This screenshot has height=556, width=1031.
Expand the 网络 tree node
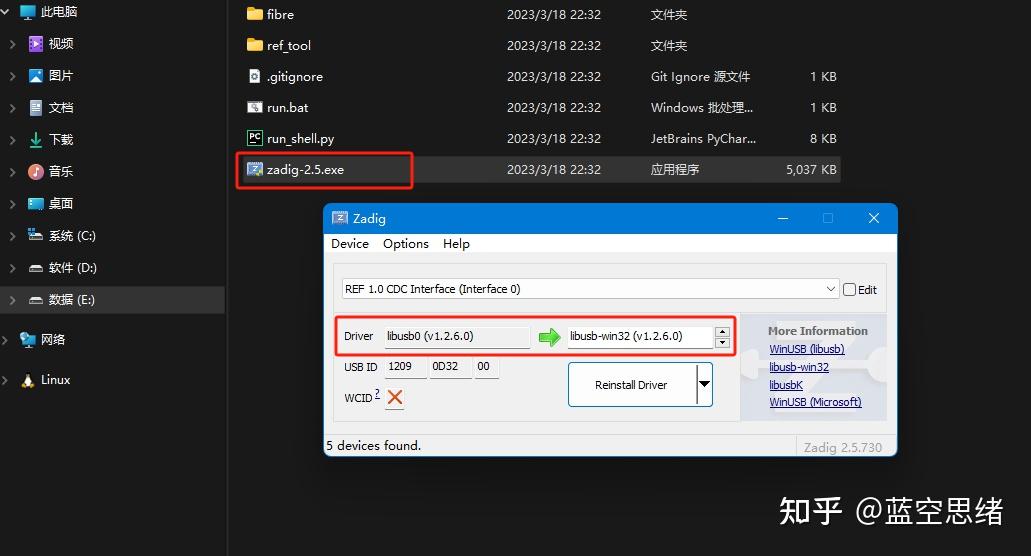[x=5, y=340]
